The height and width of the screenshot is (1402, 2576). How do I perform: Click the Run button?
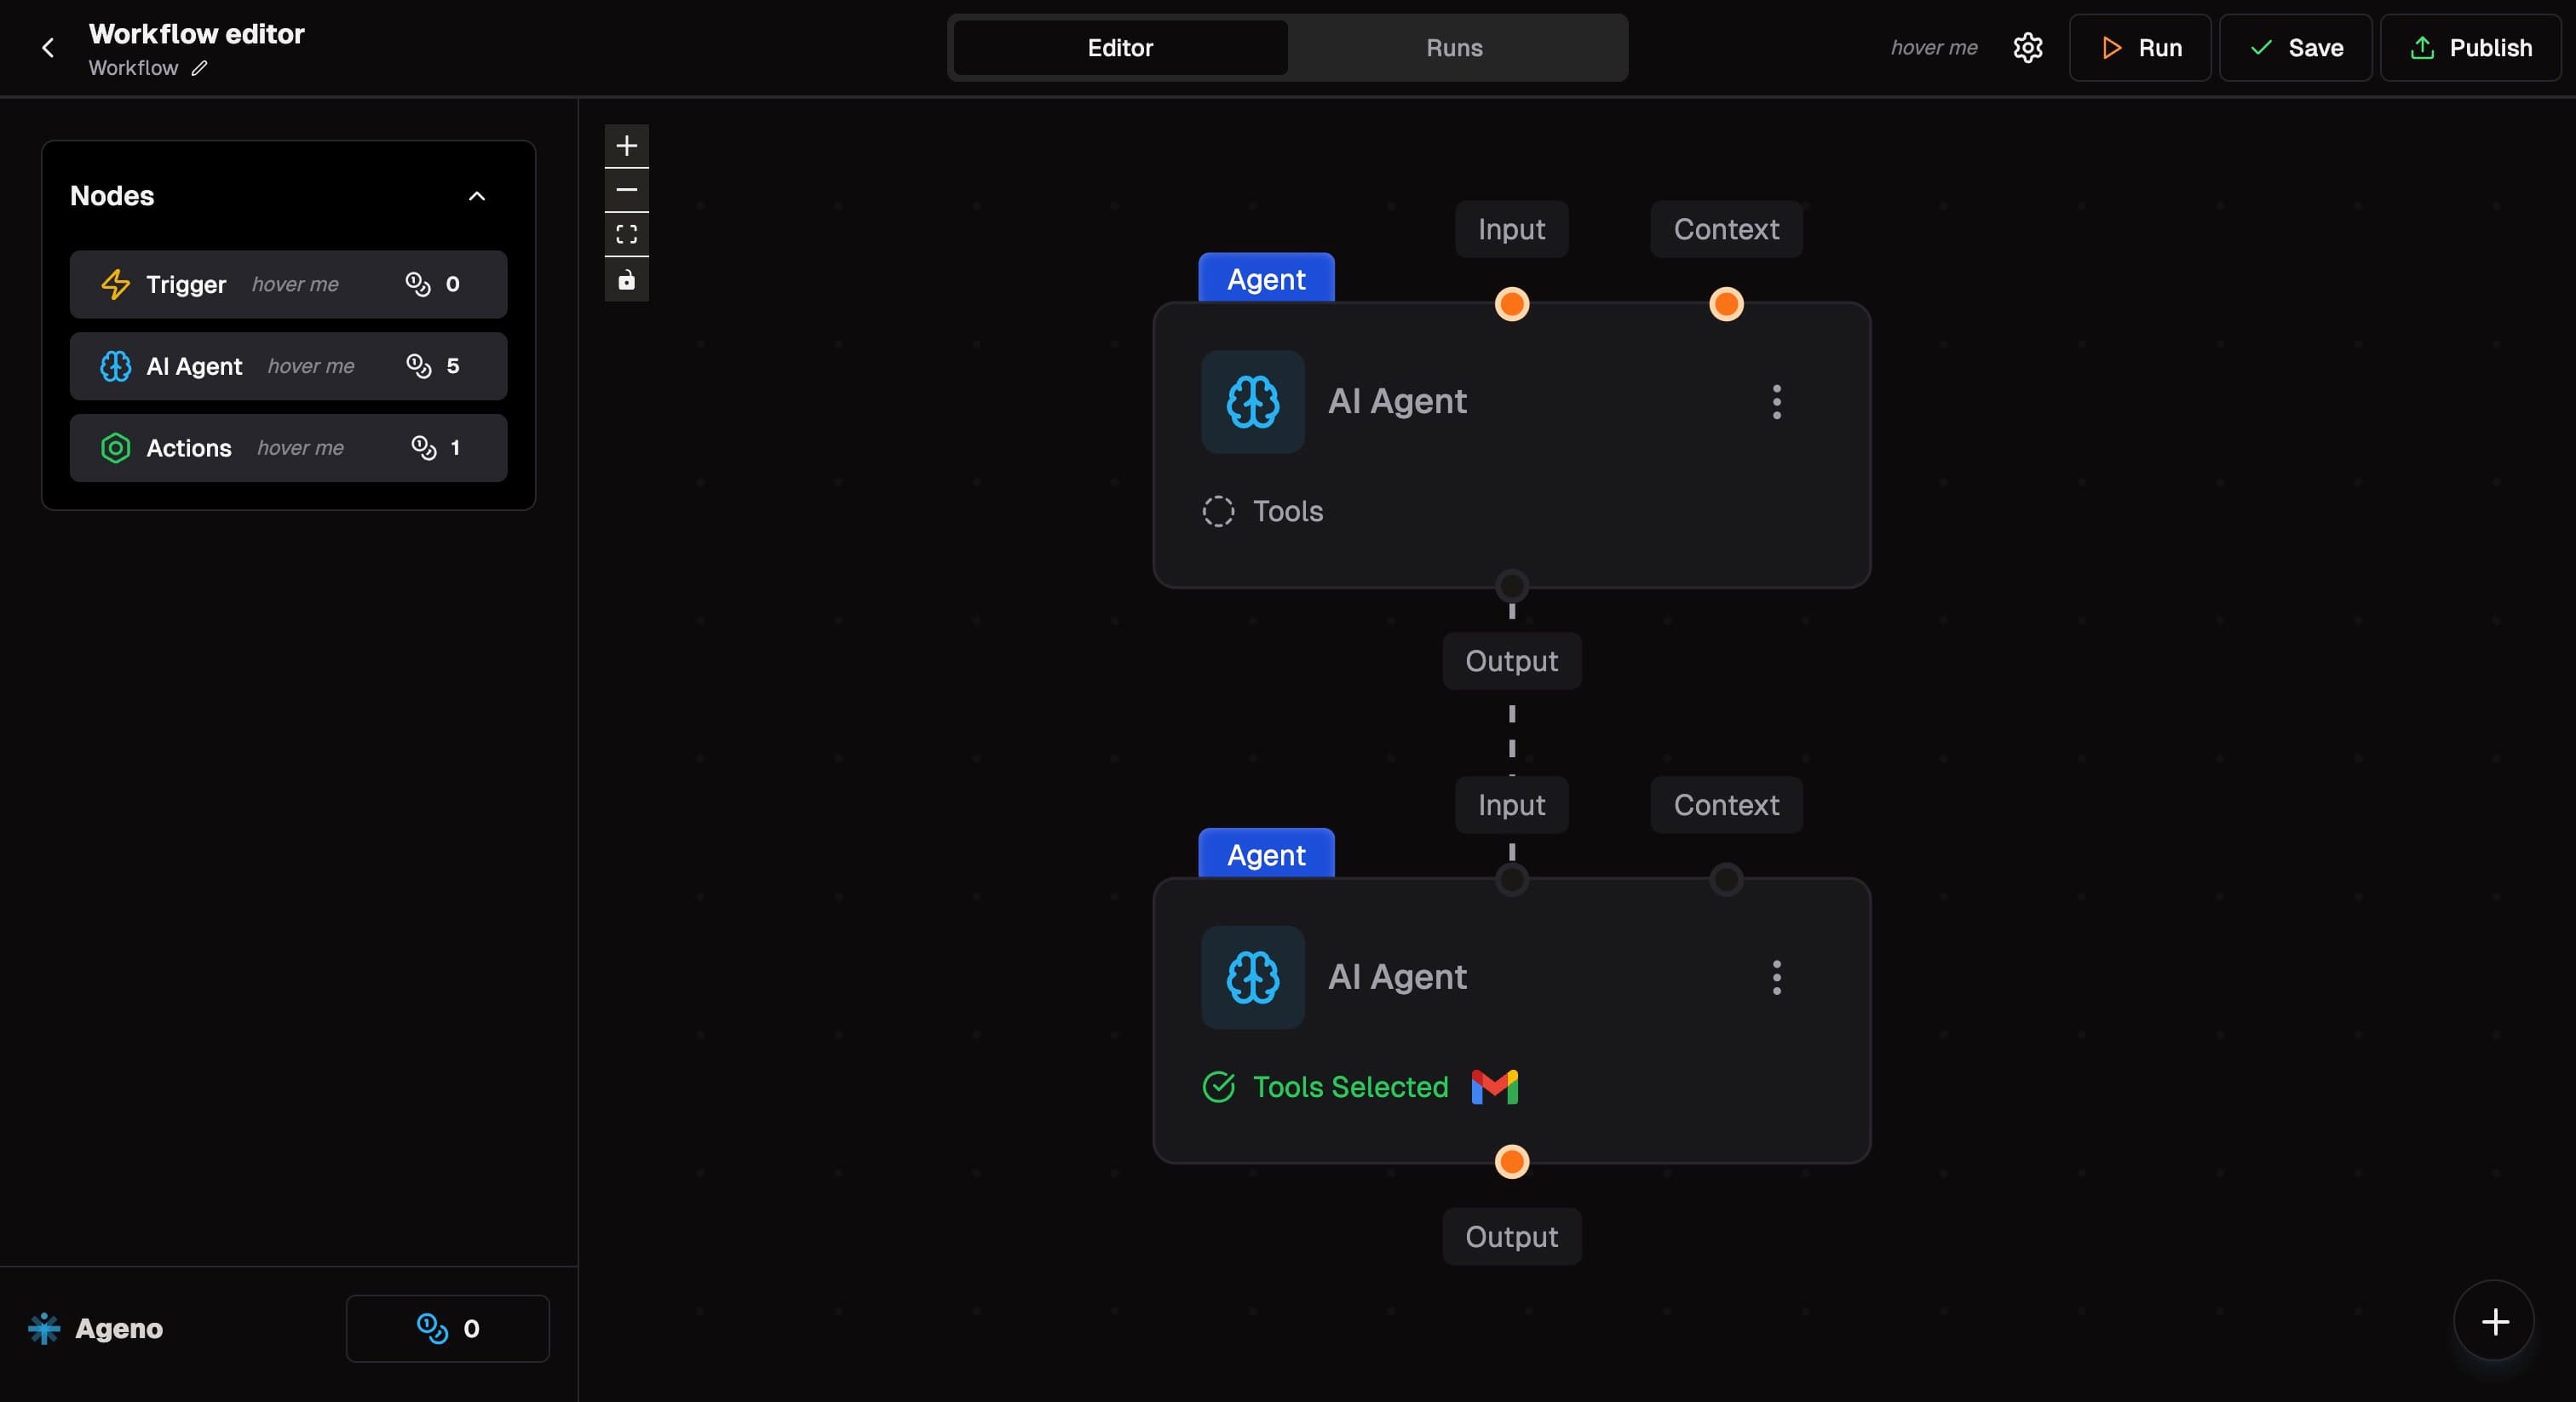(x=2139, y=47)
